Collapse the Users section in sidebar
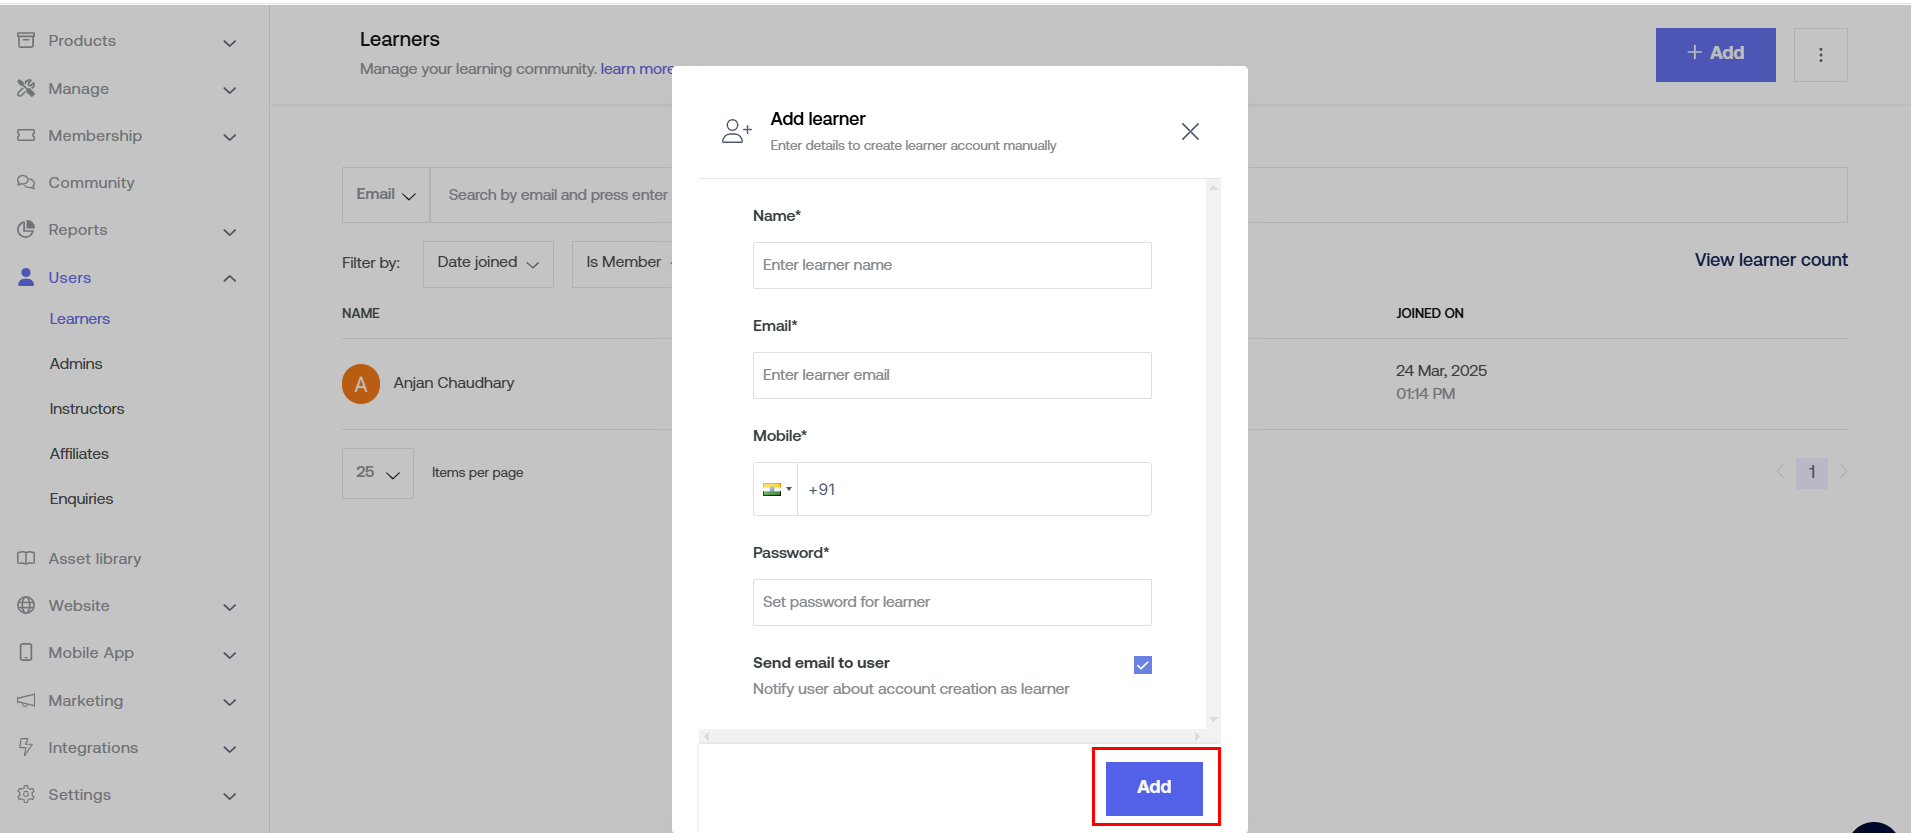The height and width of the screenshot is (833, 1911). tap(229, 278)
